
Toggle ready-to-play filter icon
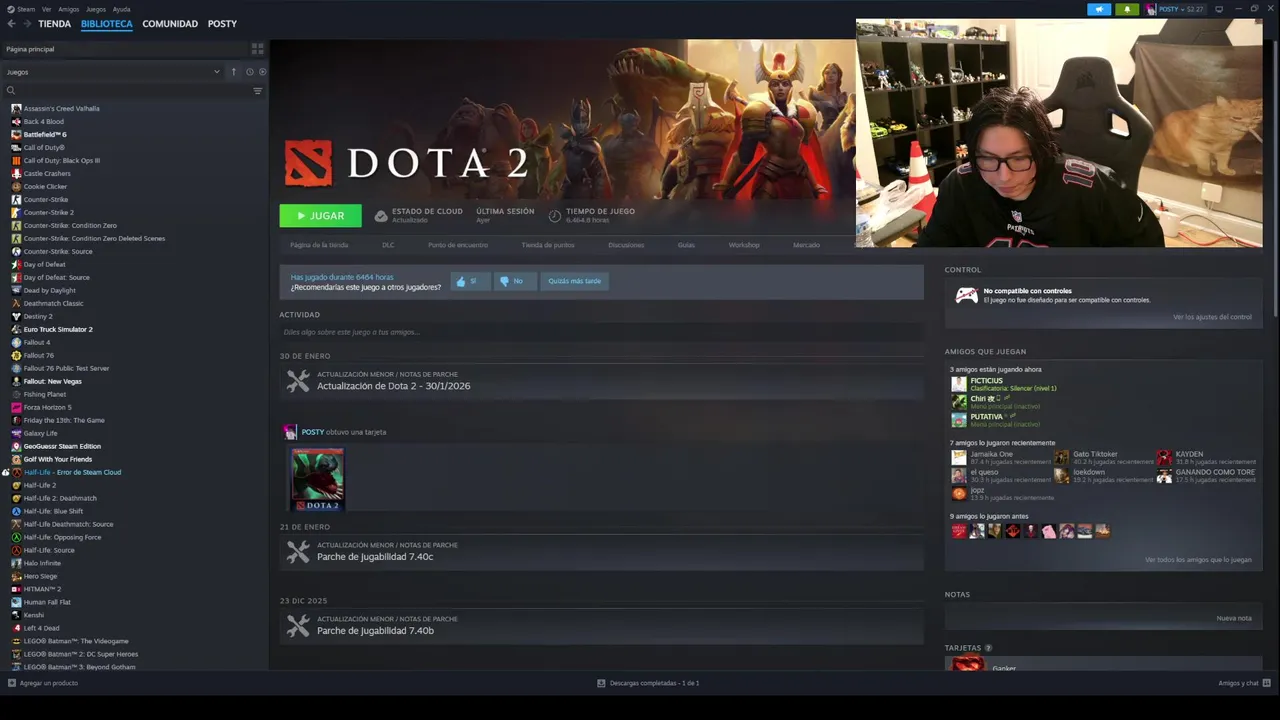[263, 72]
